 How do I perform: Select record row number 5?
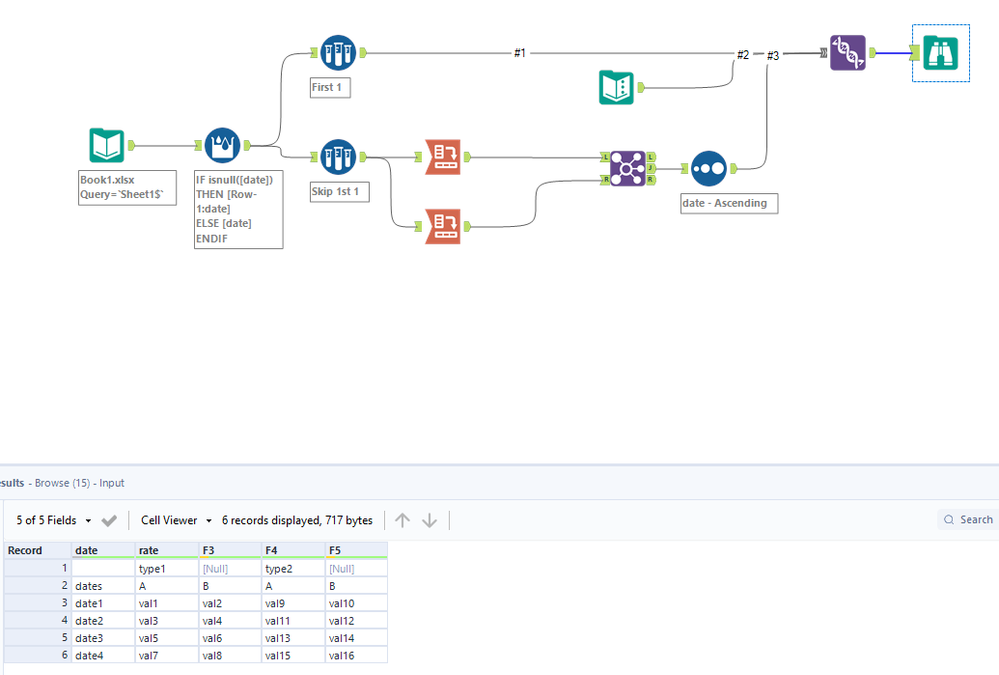(38, 638)
